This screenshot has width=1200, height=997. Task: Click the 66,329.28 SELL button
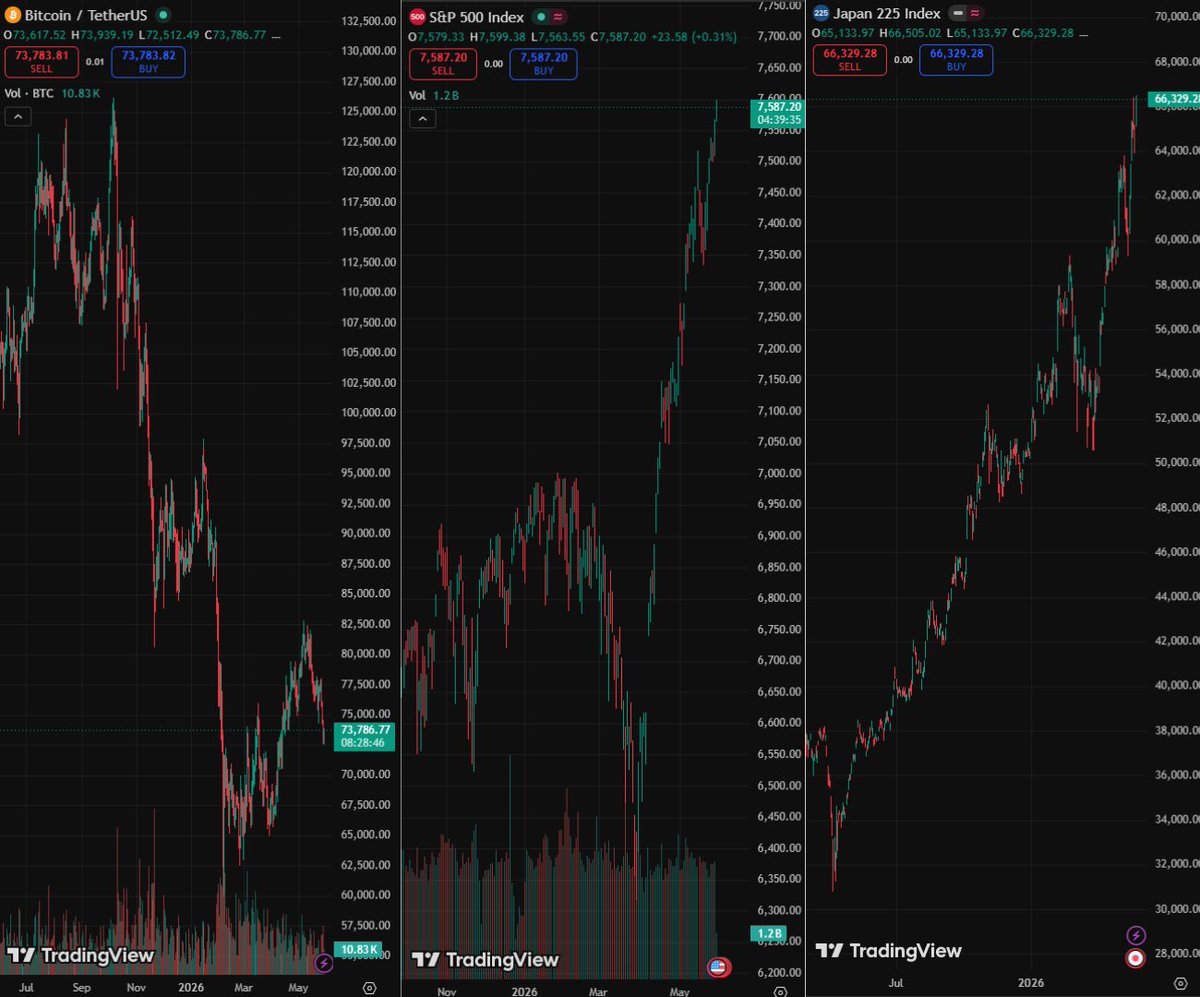coord(849,60)
